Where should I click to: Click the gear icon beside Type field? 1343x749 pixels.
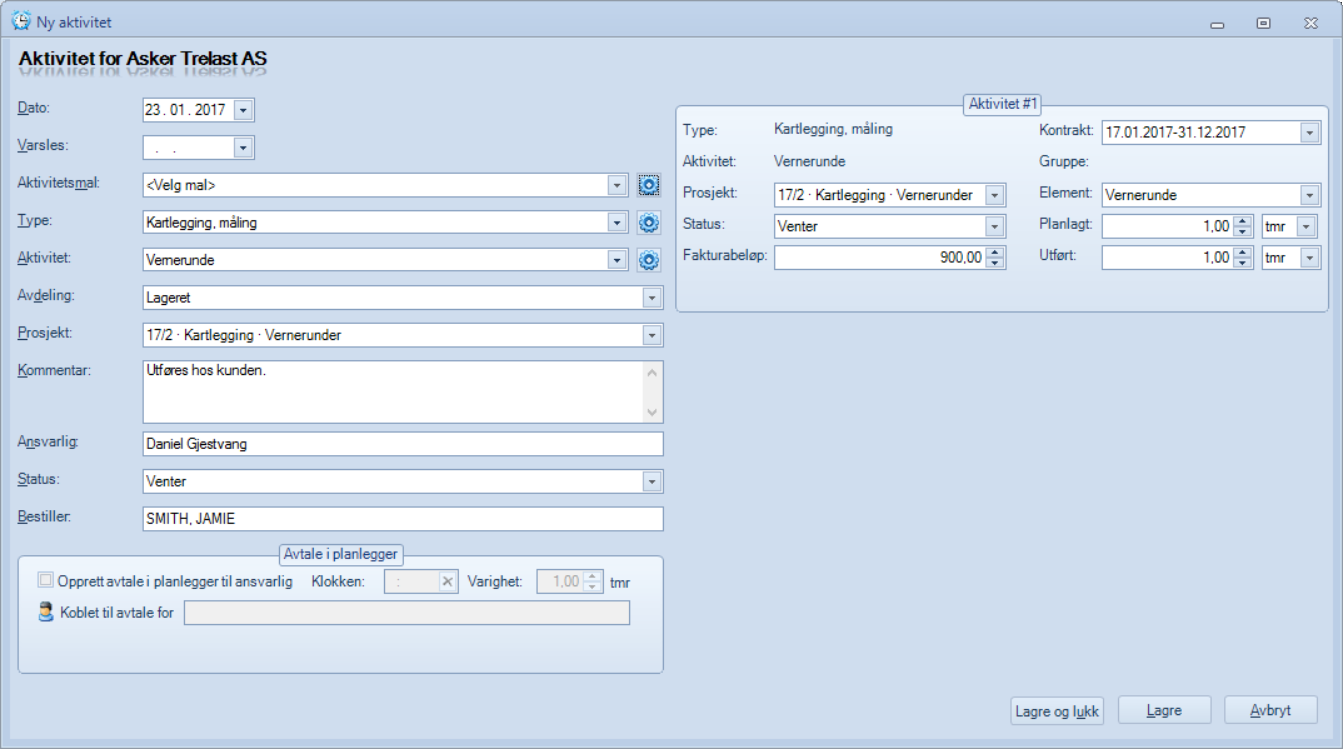pos(649,222)
